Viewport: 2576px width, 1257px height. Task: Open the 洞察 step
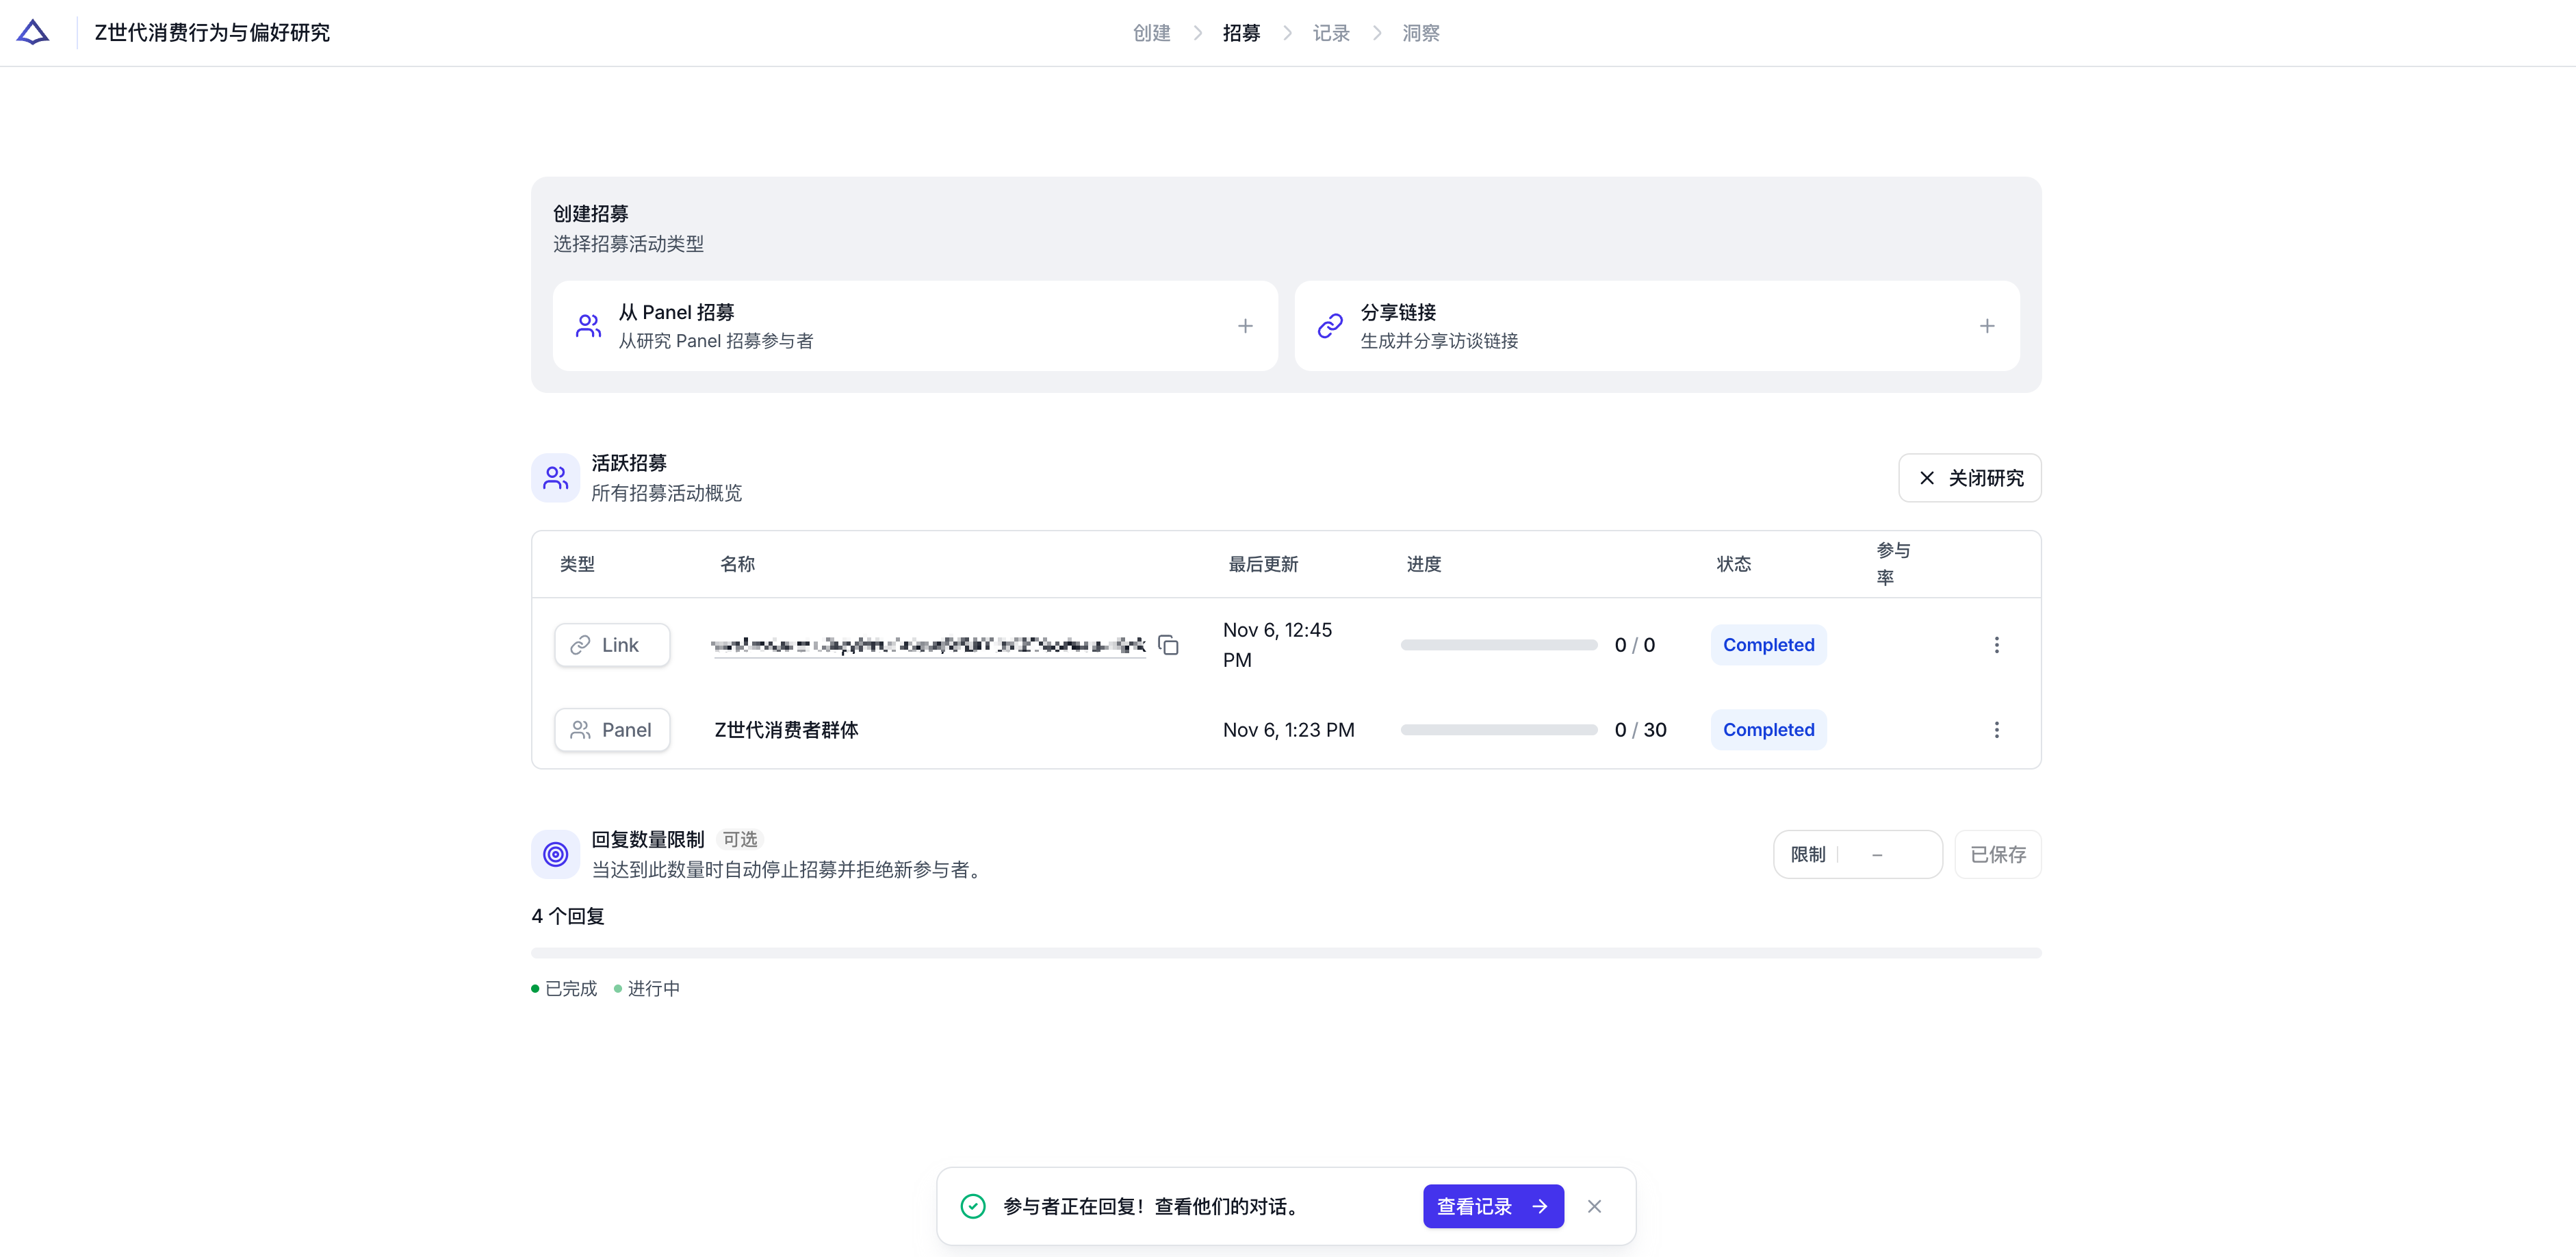[x=1421, y=33]
